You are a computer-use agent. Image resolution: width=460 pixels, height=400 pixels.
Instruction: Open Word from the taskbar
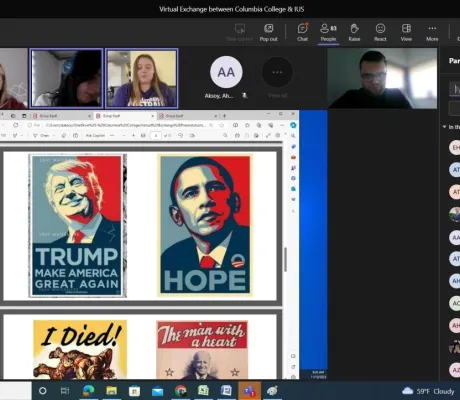226,391
